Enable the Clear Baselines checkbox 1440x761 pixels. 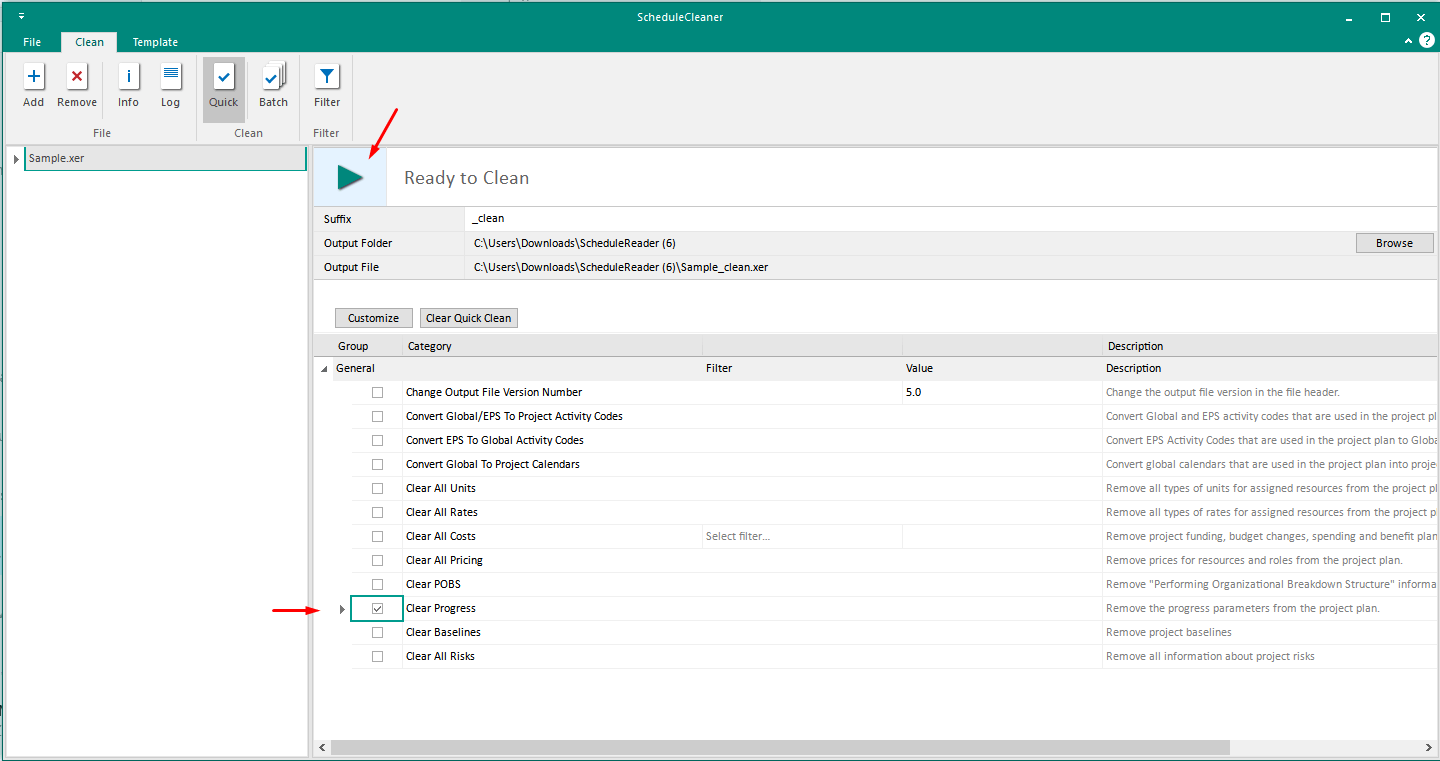point(377,632)
